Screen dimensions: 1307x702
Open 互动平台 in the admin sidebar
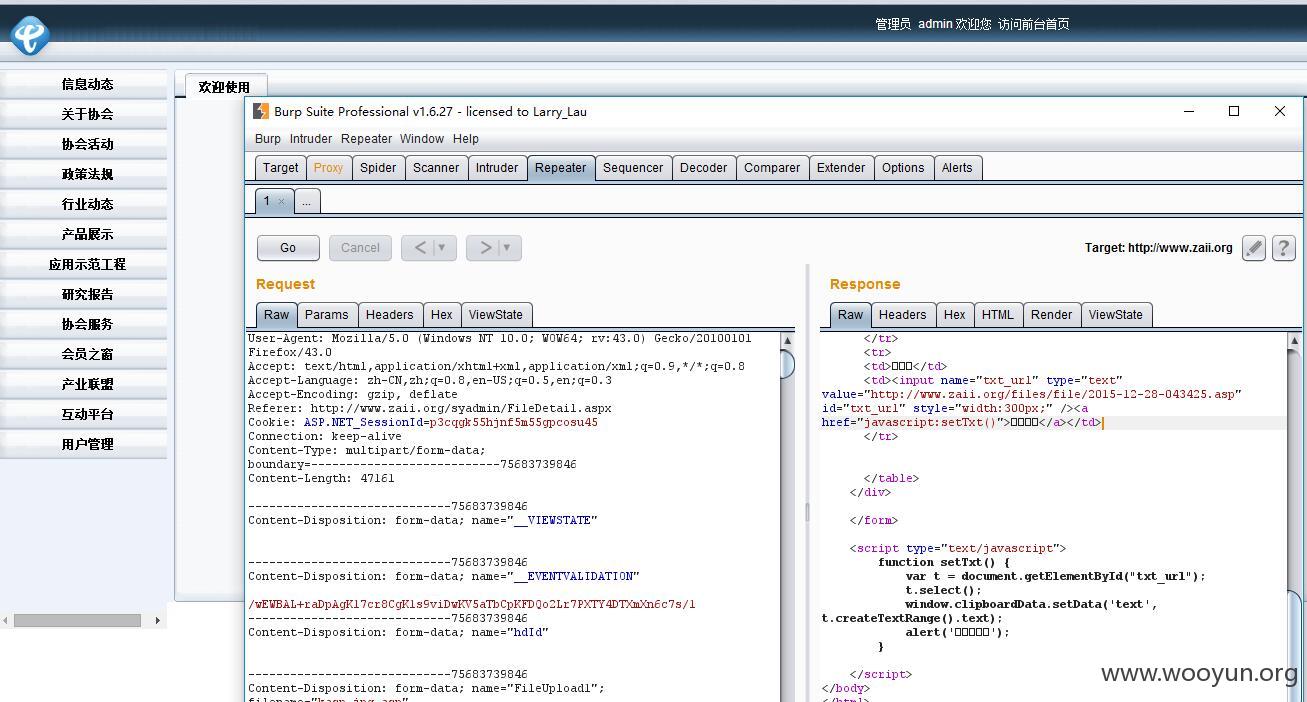84,414
